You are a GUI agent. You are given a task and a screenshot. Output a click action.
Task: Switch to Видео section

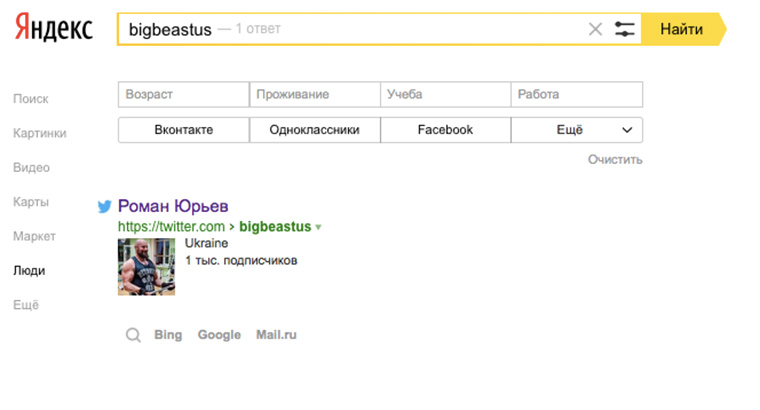click(x=31, y=167)
